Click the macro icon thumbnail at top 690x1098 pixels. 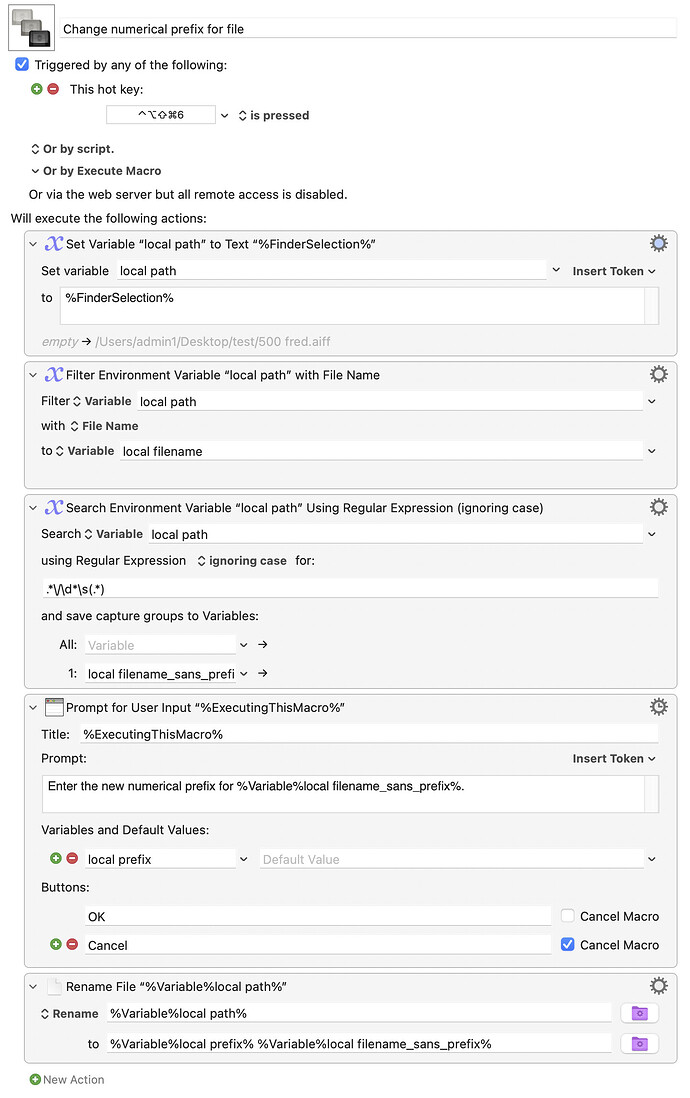point(31,27)
